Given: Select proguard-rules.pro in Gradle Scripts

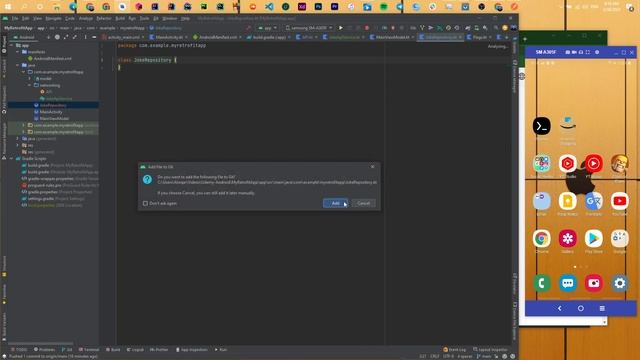Looking at the screenshot, I should [x=44, y=185].
